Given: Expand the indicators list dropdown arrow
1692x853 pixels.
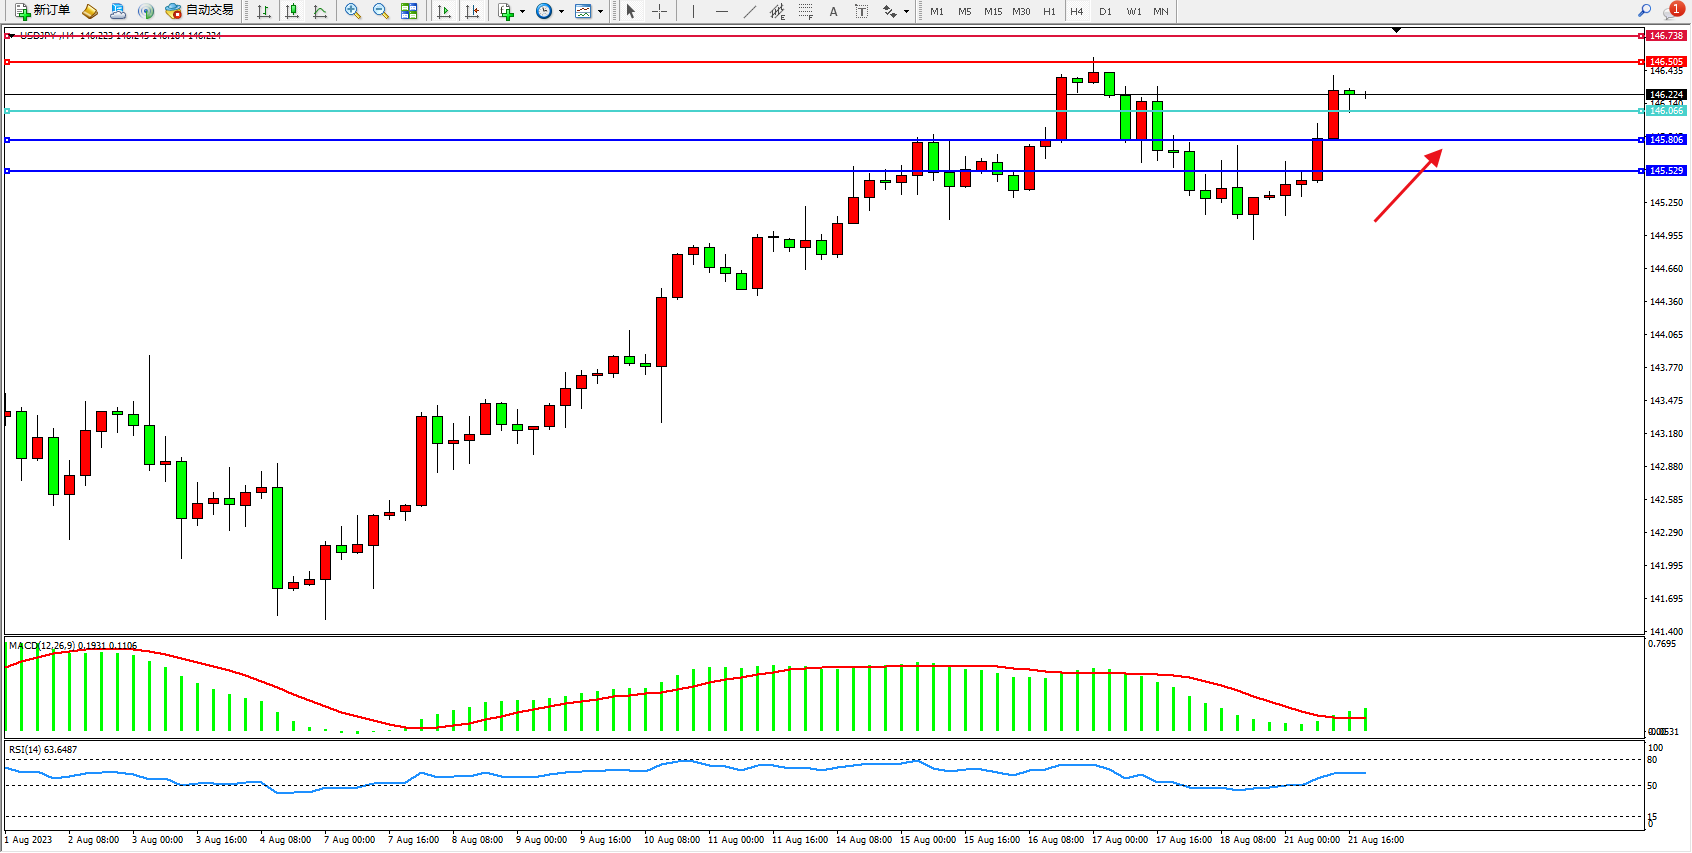Looking at the screenshot, I should click(522, 12).
